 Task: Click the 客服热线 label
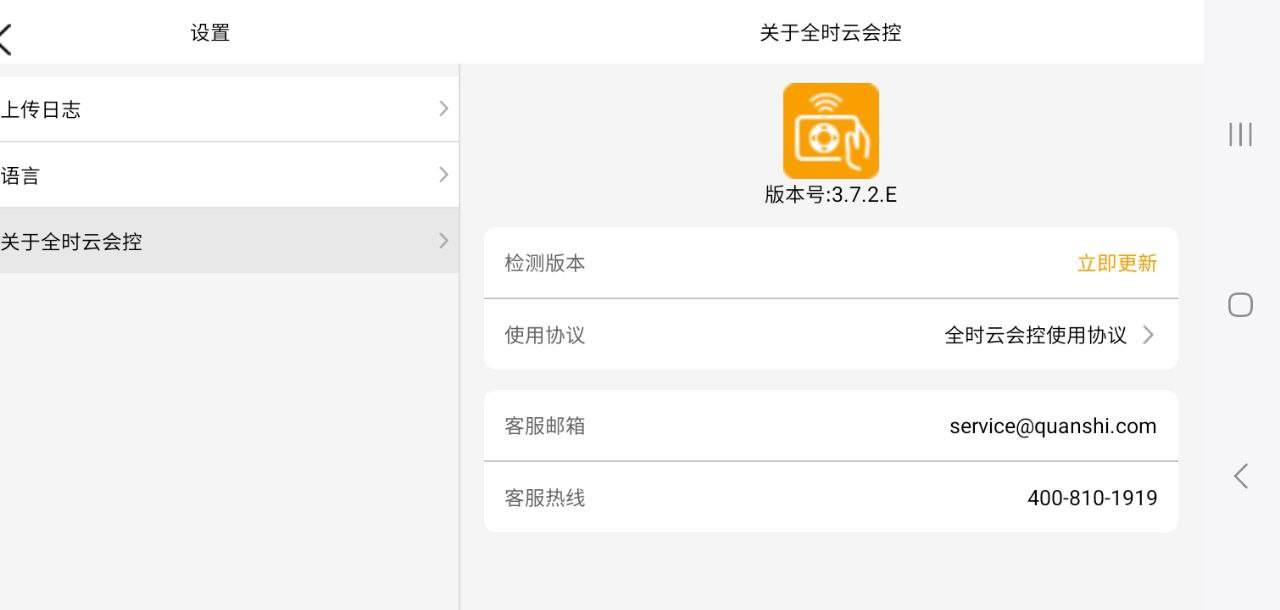click(545, 498)
